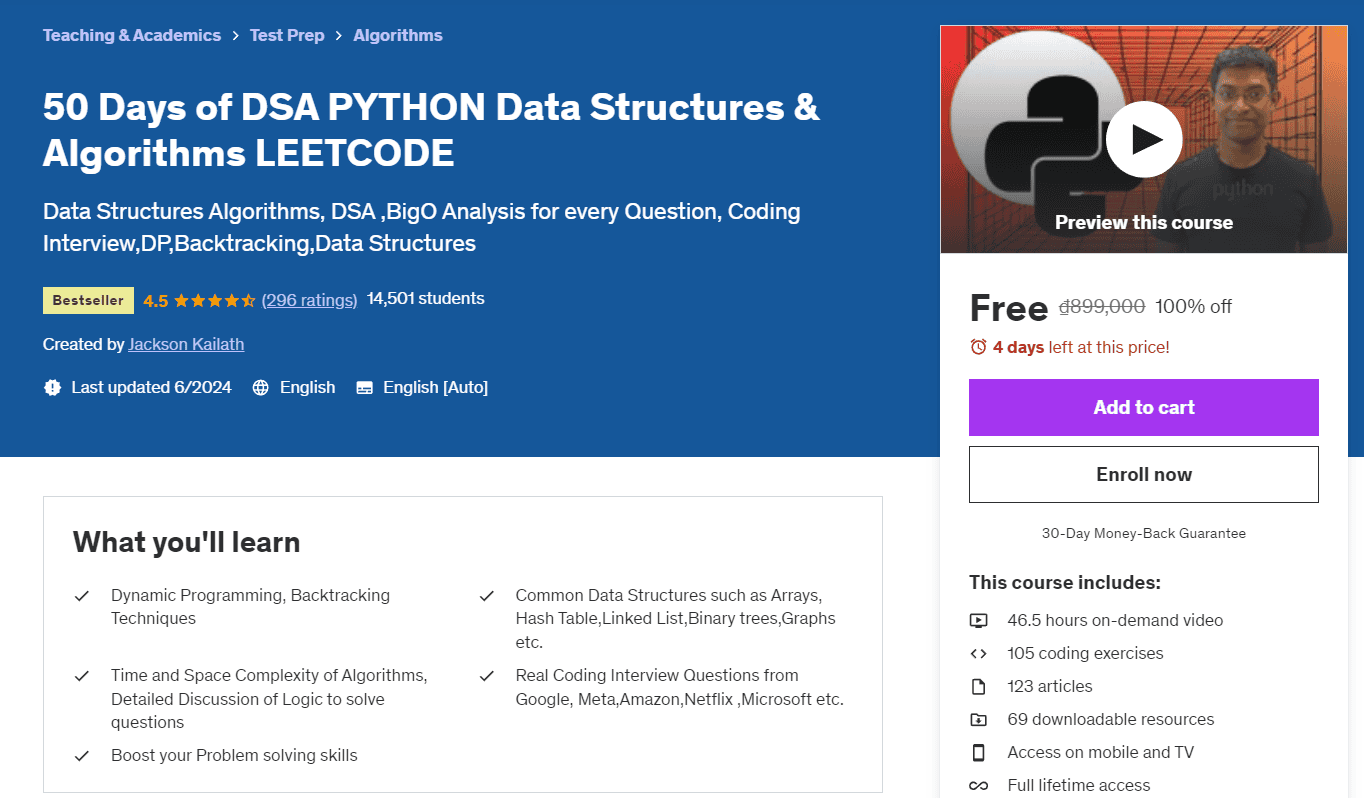This screenshot has height=798, width=1364.
Task: Click the coding exercises brackets icon
Action: (x=978, y=653)
